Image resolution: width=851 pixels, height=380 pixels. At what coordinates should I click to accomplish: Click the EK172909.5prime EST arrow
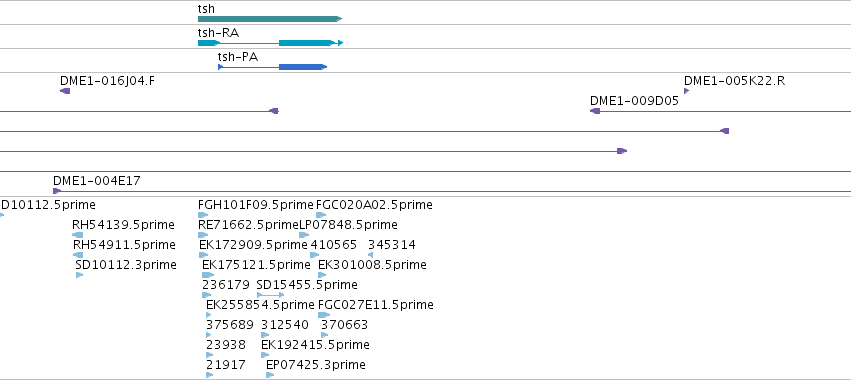coord(205,255)
